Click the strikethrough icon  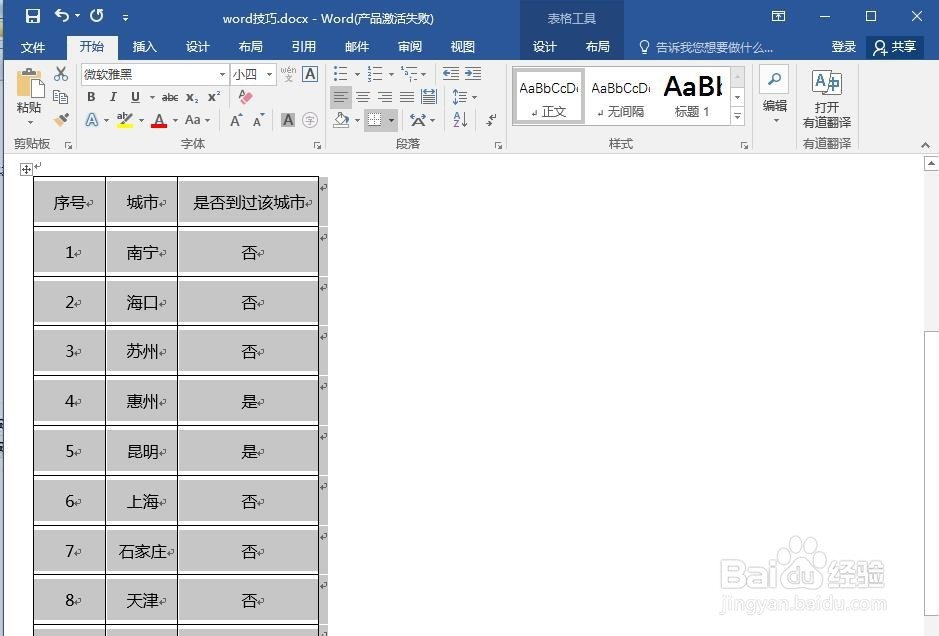[170, 97]
